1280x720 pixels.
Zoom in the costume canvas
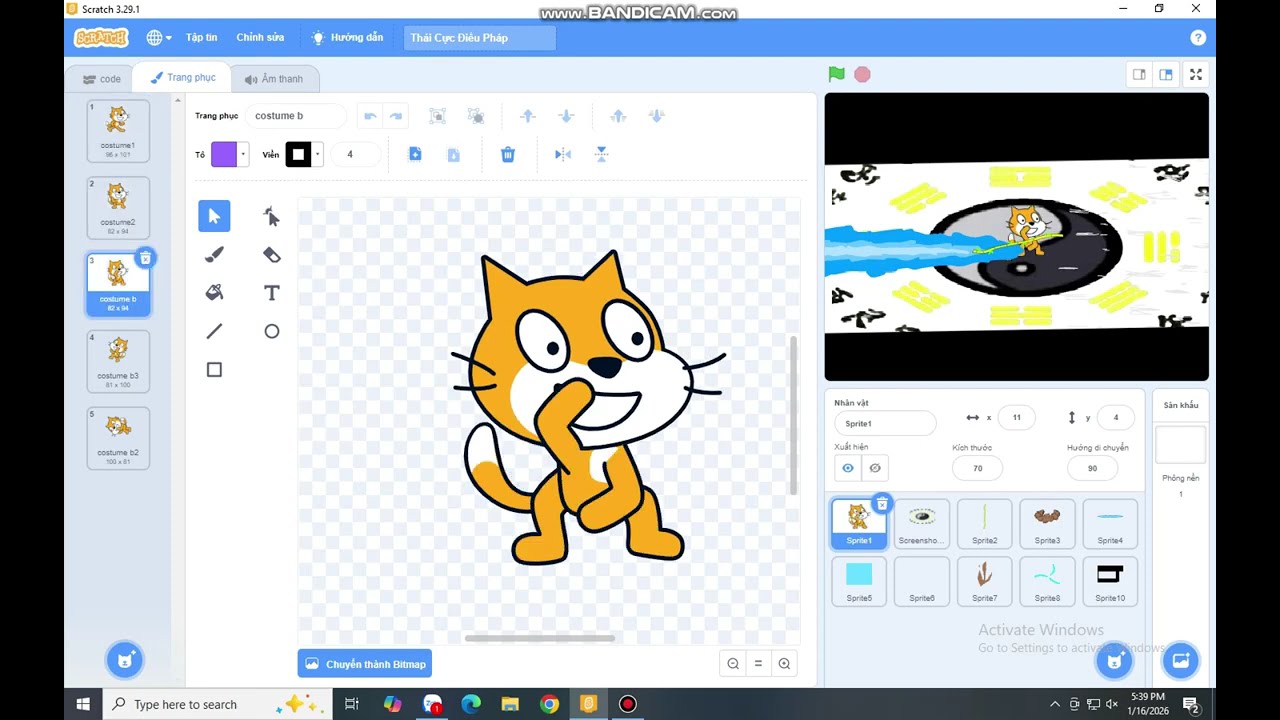pyautogui.click(x=784, y=663)
